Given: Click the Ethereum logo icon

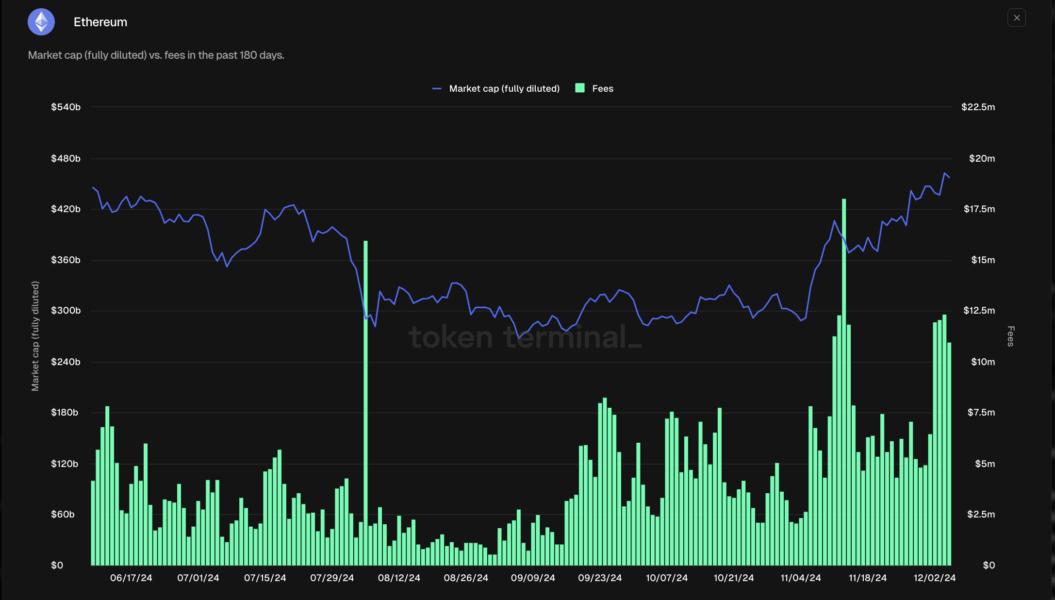Looking at the screenshot, I should click(41, 21).
